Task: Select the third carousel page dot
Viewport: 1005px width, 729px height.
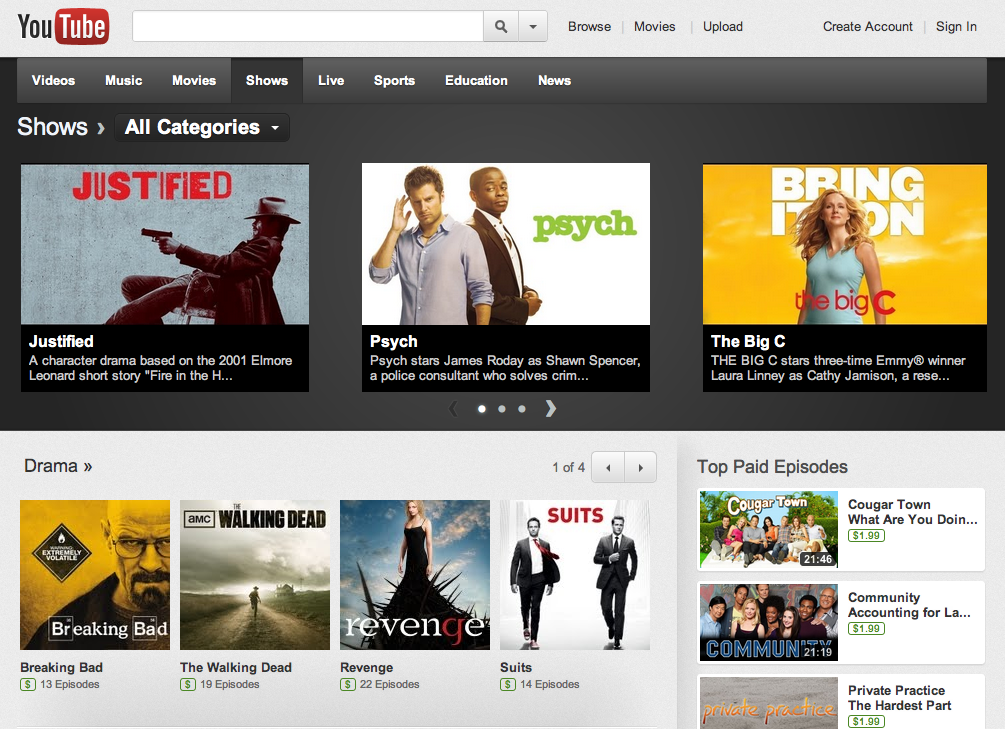Action: tap(522, 408)
